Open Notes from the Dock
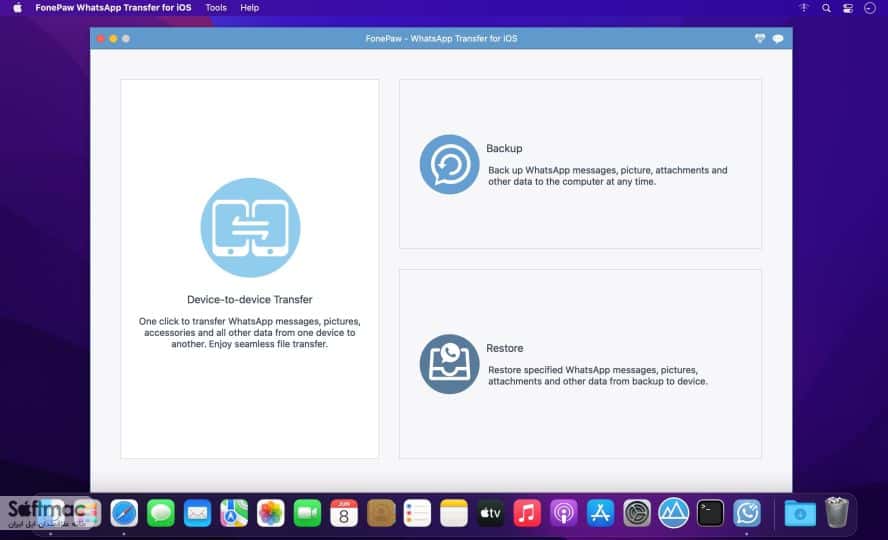Screen dimensions: 888x540 coord(454,513)
